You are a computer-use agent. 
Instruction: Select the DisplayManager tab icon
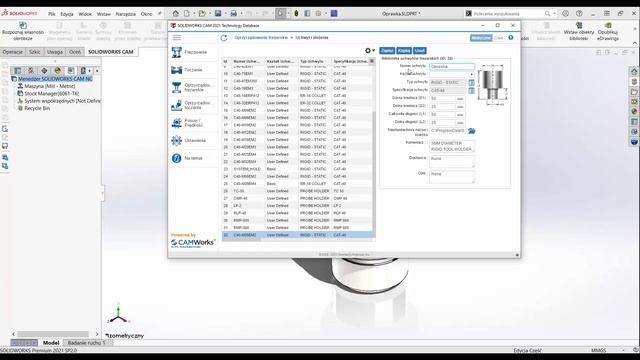(58, 71)
